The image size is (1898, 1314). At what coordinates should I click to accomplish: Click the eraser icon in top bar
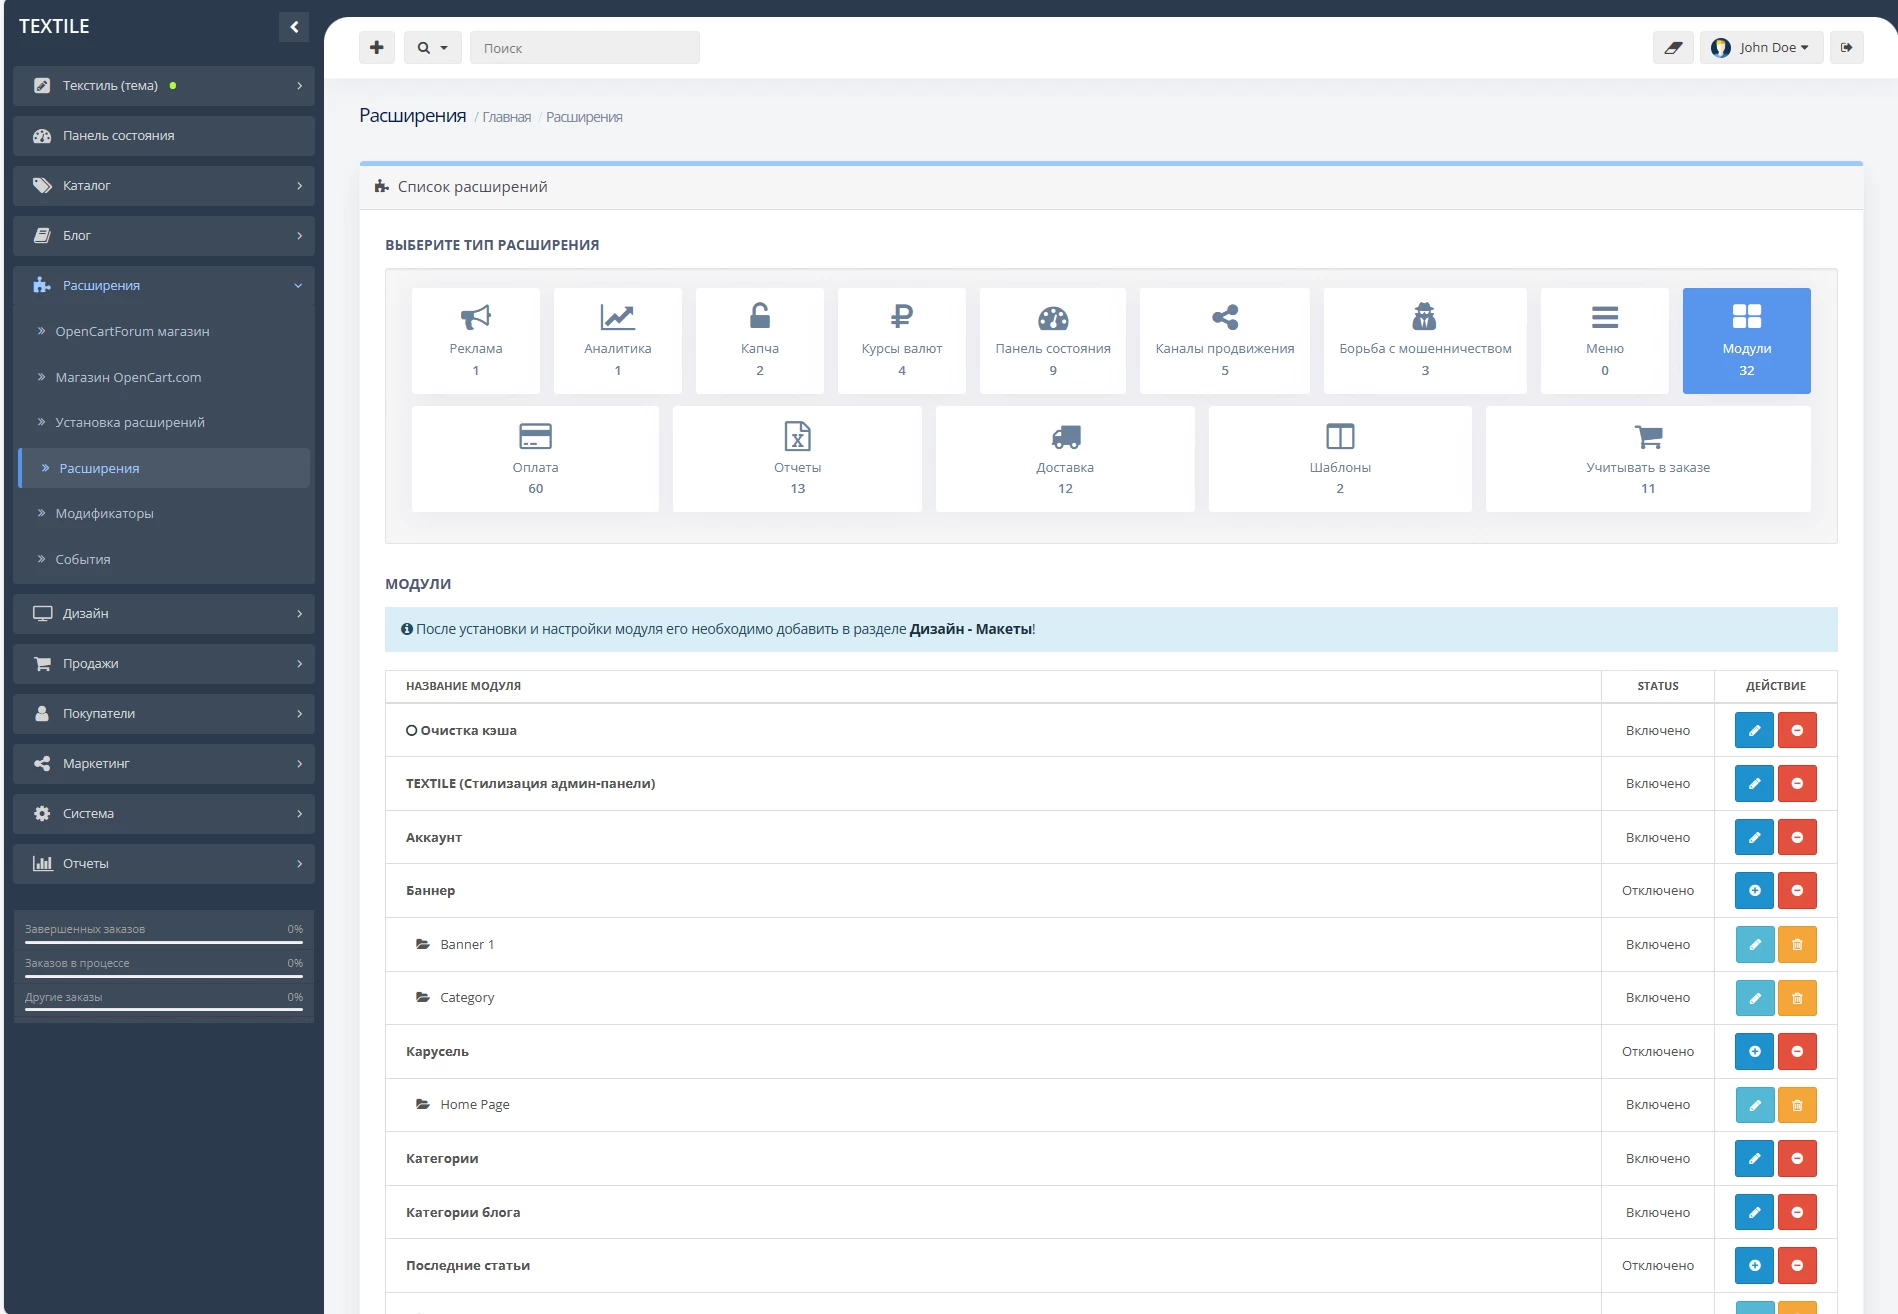1673,47
